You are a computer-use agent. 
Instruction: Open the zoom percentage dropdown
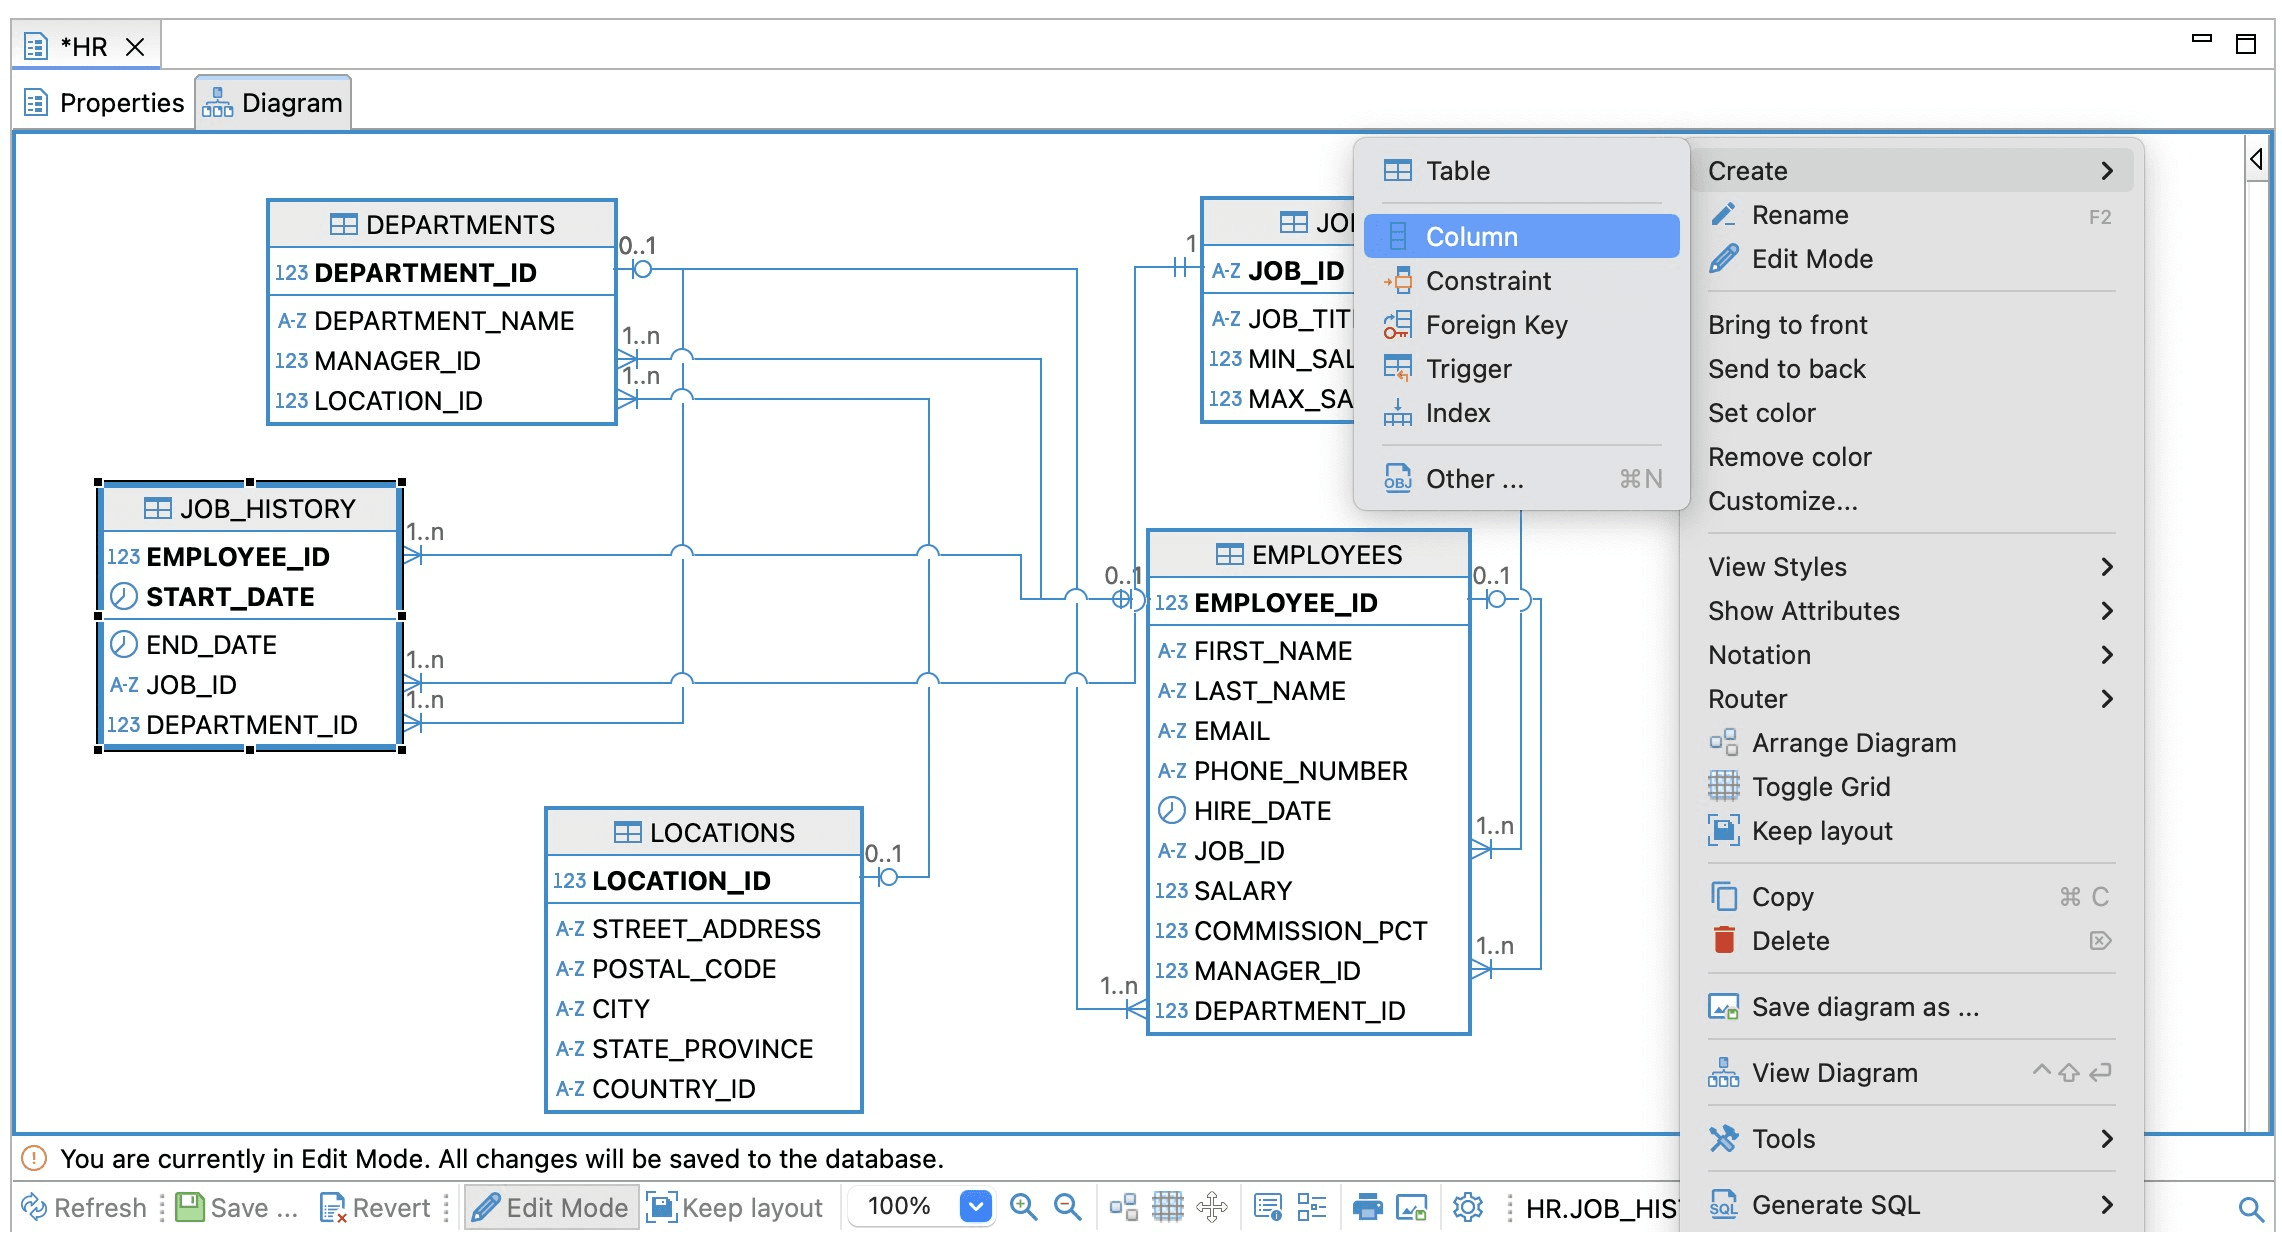976,1207
